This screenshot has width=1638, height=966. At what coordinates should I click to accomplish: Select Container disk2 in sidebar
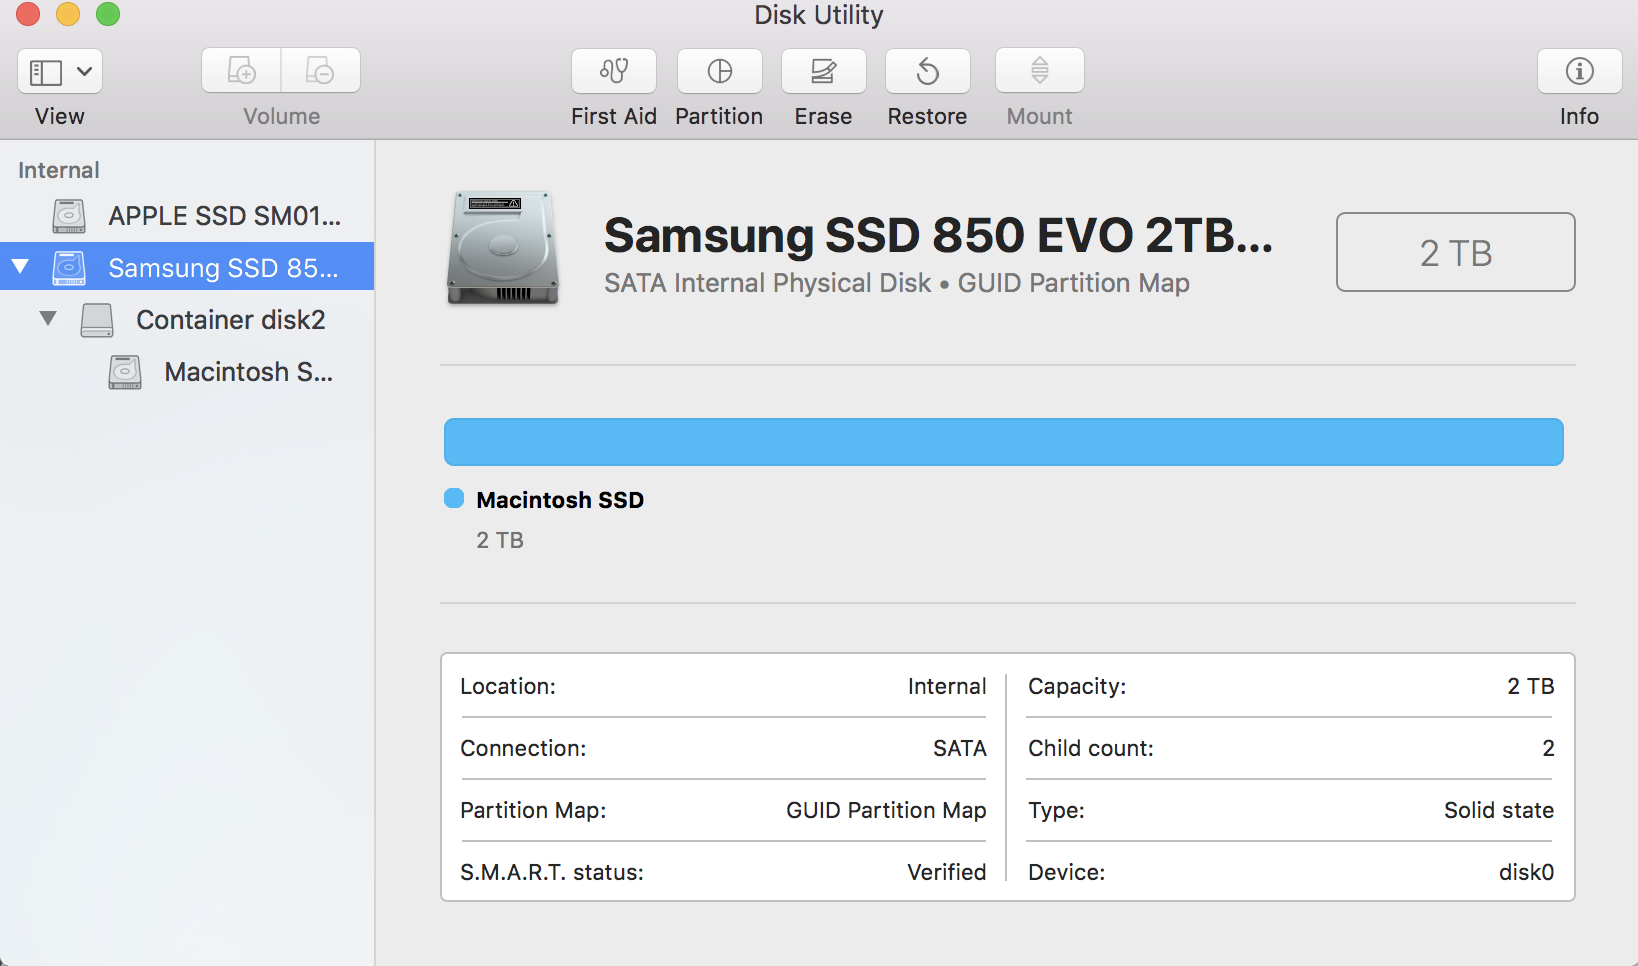[187, 319]
